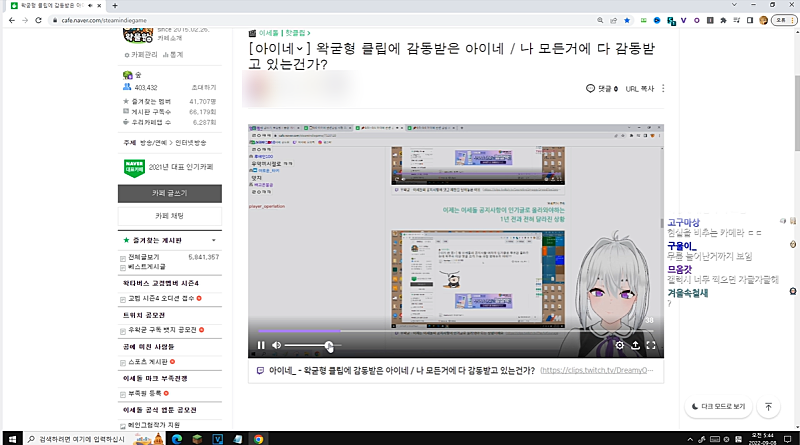Open video player settings gear
The image size is (800, 445).
[619, 345]
